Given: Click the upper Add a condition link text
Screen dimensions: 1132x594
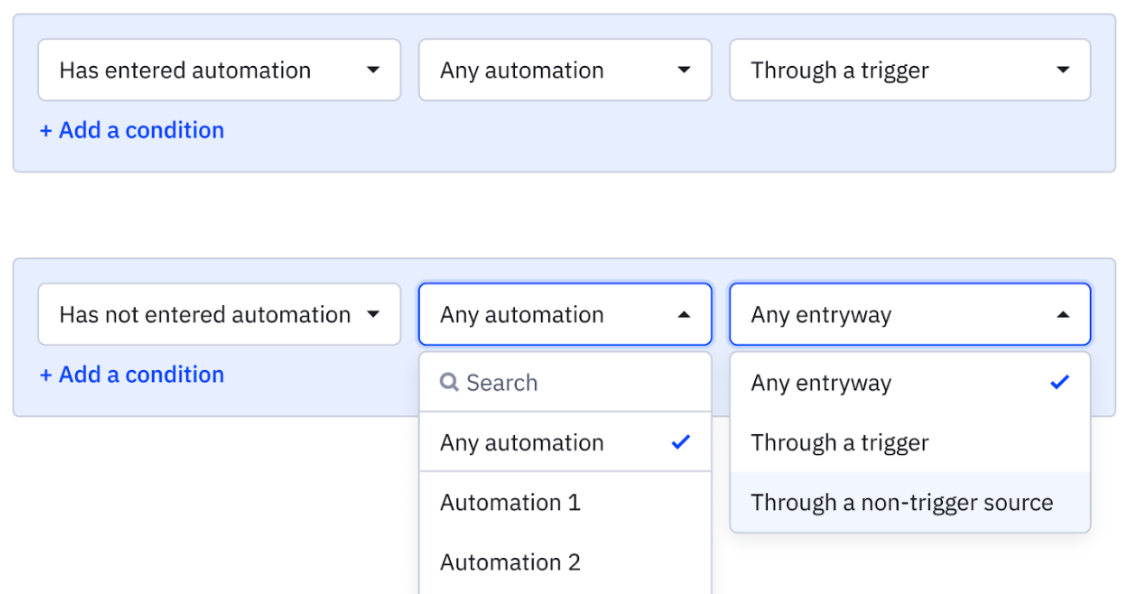Looking at the screenshot, I should (142, 131).
